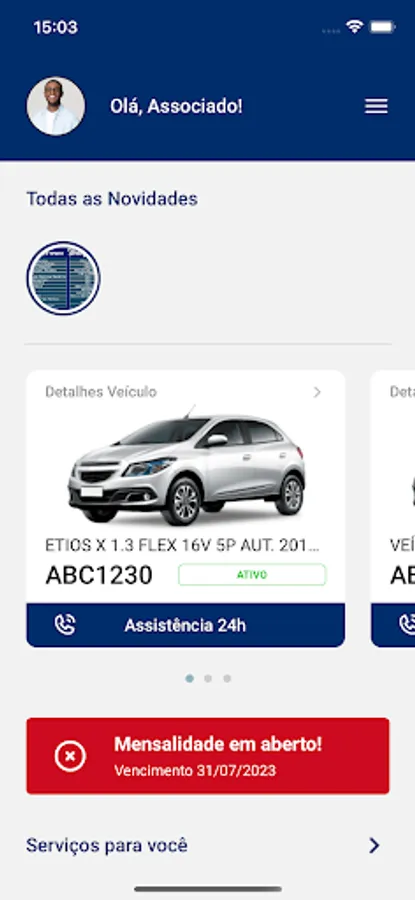The height and width of the screenshot is (900, 415).
Task: Tap the silver car image
Action: point(187,467)
